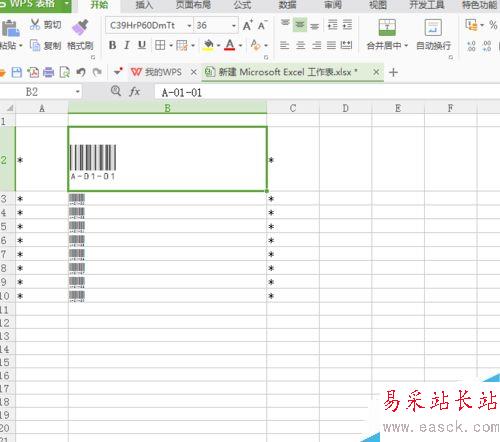
Task: Open the Paste (粘贴) dropdown arrow
Action: pyautogui.click(x=21, y=45)
